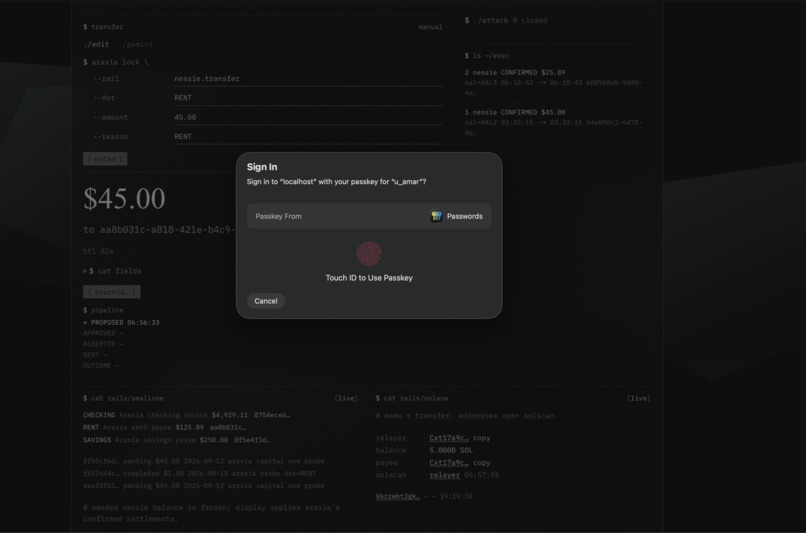Image resolution: width=806 pixels, height=533 pixels.
Task: Click the 'ASSERTED —' pipeline step
Action: [x=103, y=344]
